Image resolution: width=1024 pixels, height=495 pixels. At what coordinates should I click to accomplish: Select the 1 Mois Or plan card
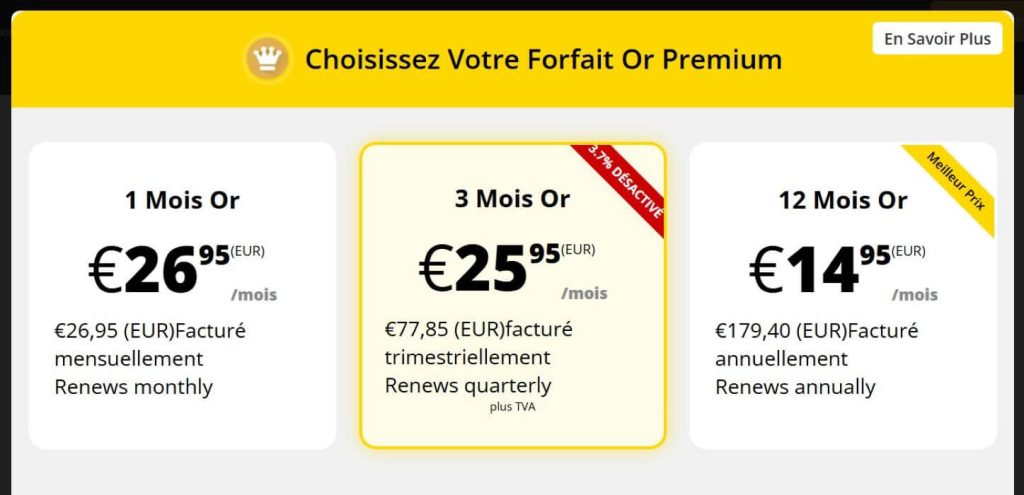(x=182, y=295)
